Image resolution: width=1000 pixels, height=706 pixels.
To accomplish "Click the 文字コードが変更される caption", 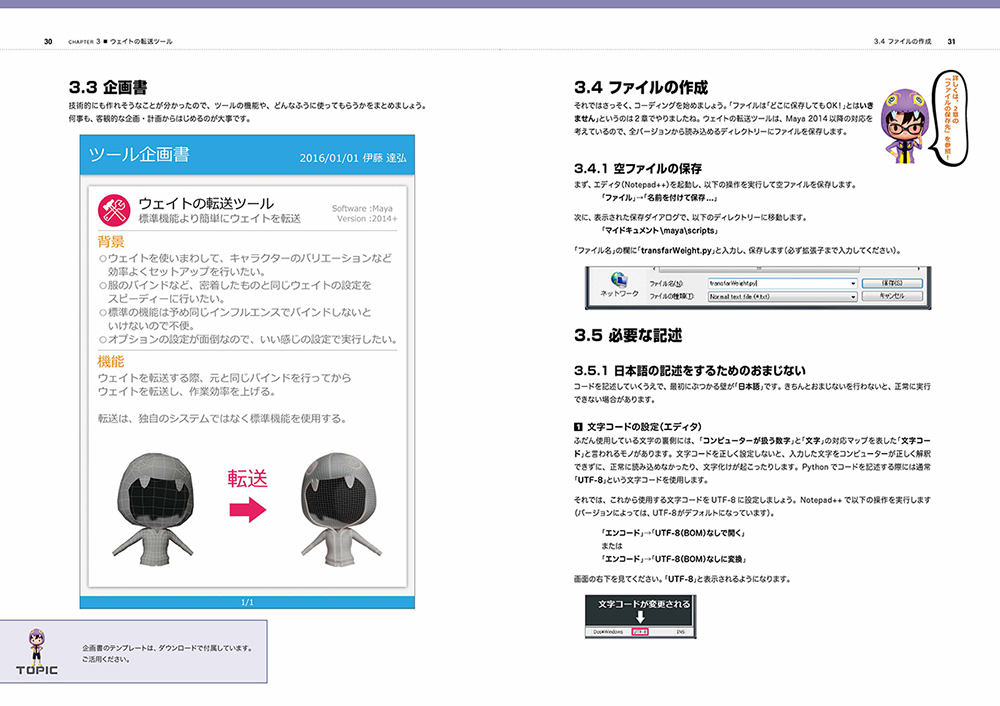I will [643, 604].
